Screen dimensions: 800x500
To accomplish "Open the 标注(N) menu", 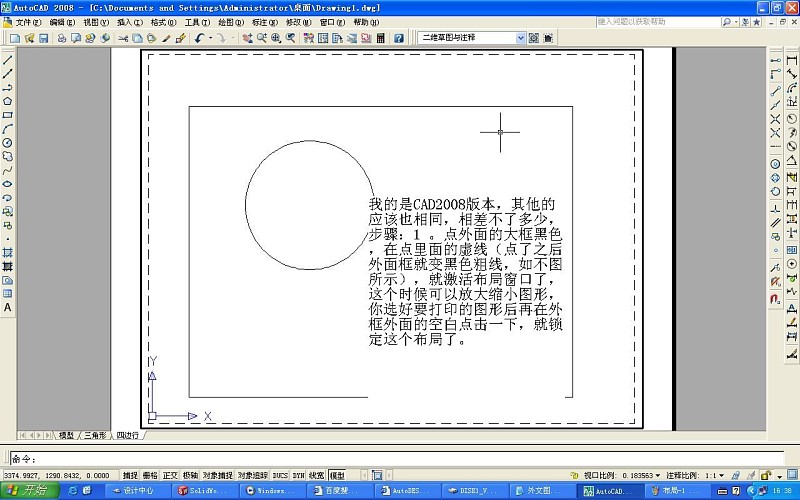I will pyautogui.click(x=265, y=22).
